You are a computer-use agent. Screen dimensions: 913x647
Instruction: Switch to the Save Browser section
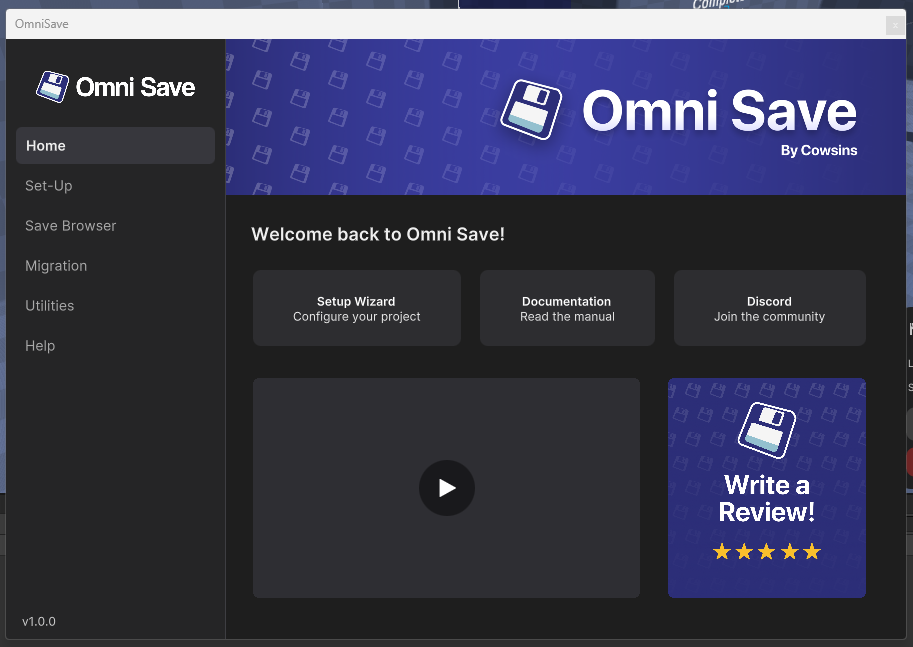click(x=71, y=226)
